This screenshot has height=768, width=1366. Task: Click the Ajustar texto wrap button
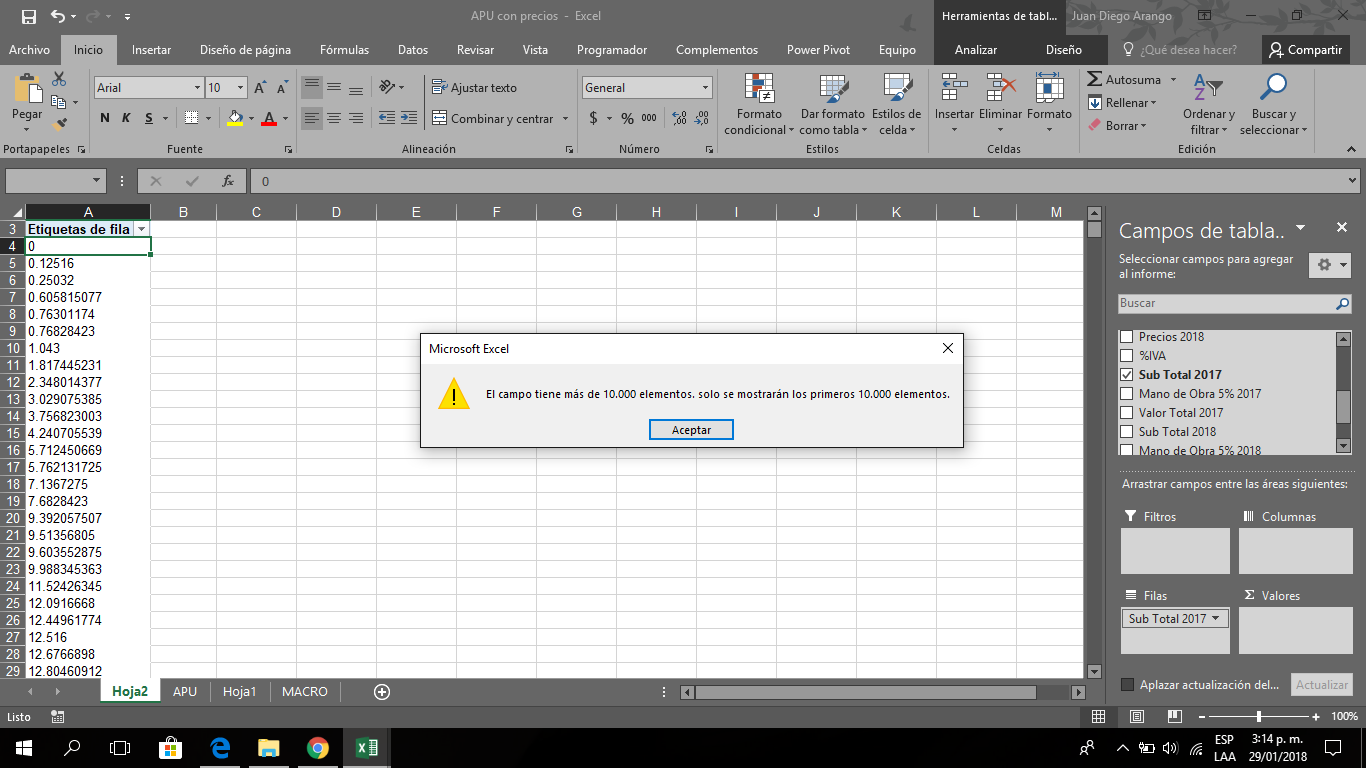pyautogui.click(x=475, y=88)
